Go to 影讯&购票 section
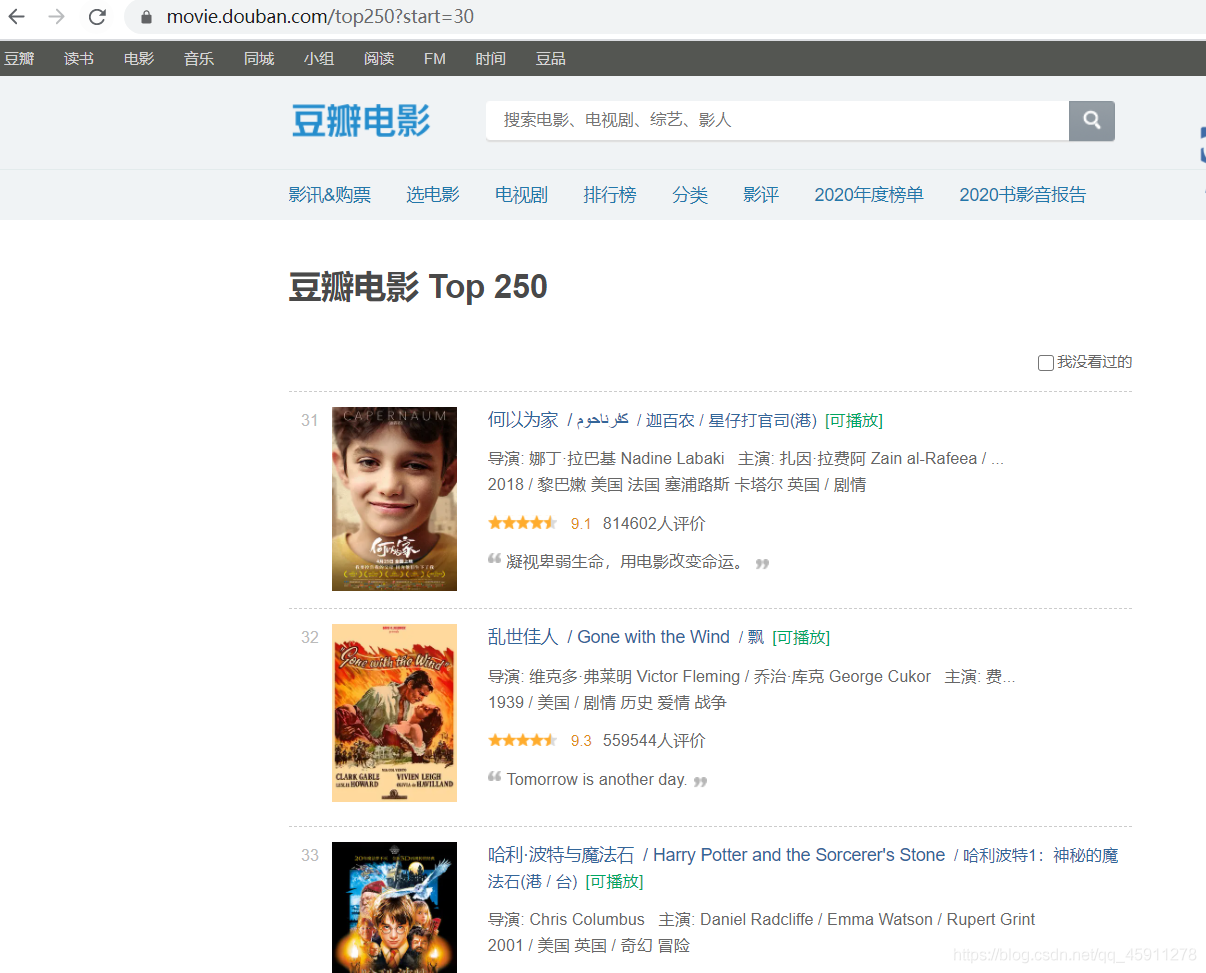The image size is (1206, 973). [x=330, y=195]
